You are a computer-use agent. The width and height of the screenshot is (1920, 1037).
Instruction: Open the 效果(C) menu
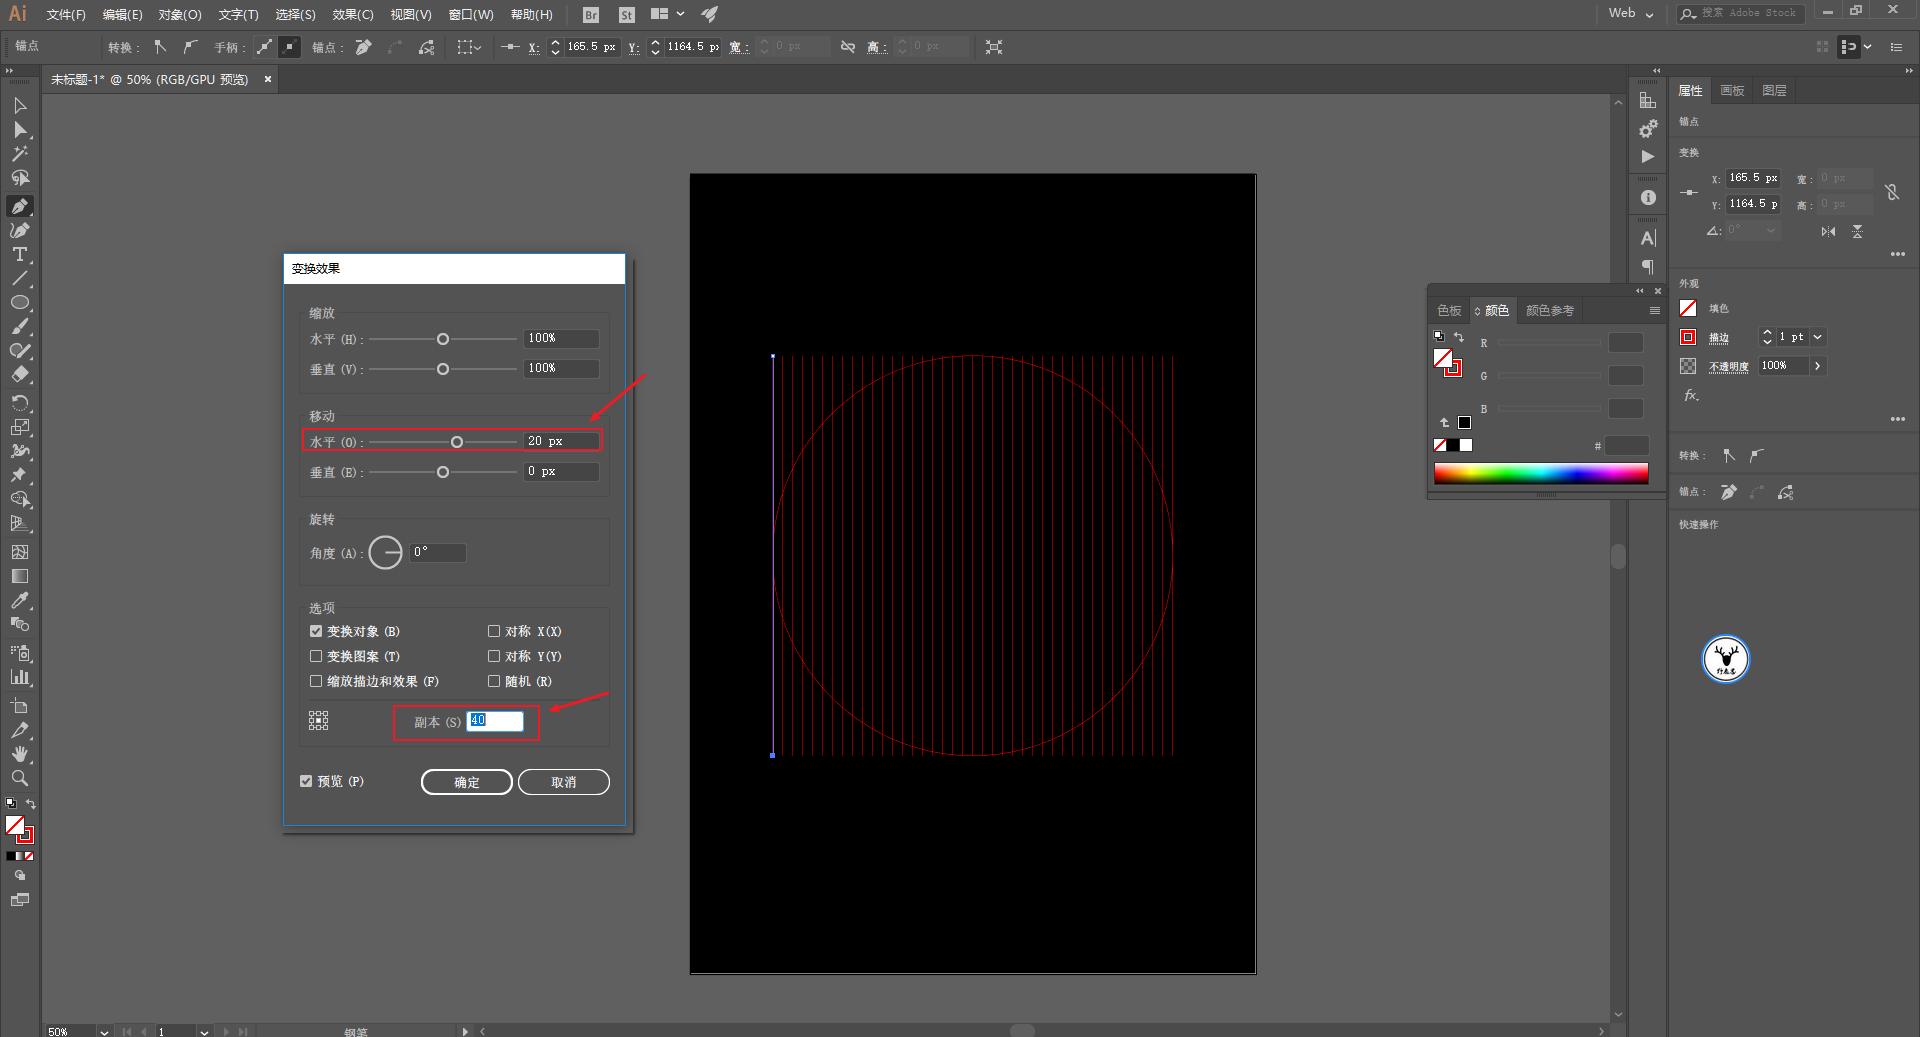pos(352,15)
